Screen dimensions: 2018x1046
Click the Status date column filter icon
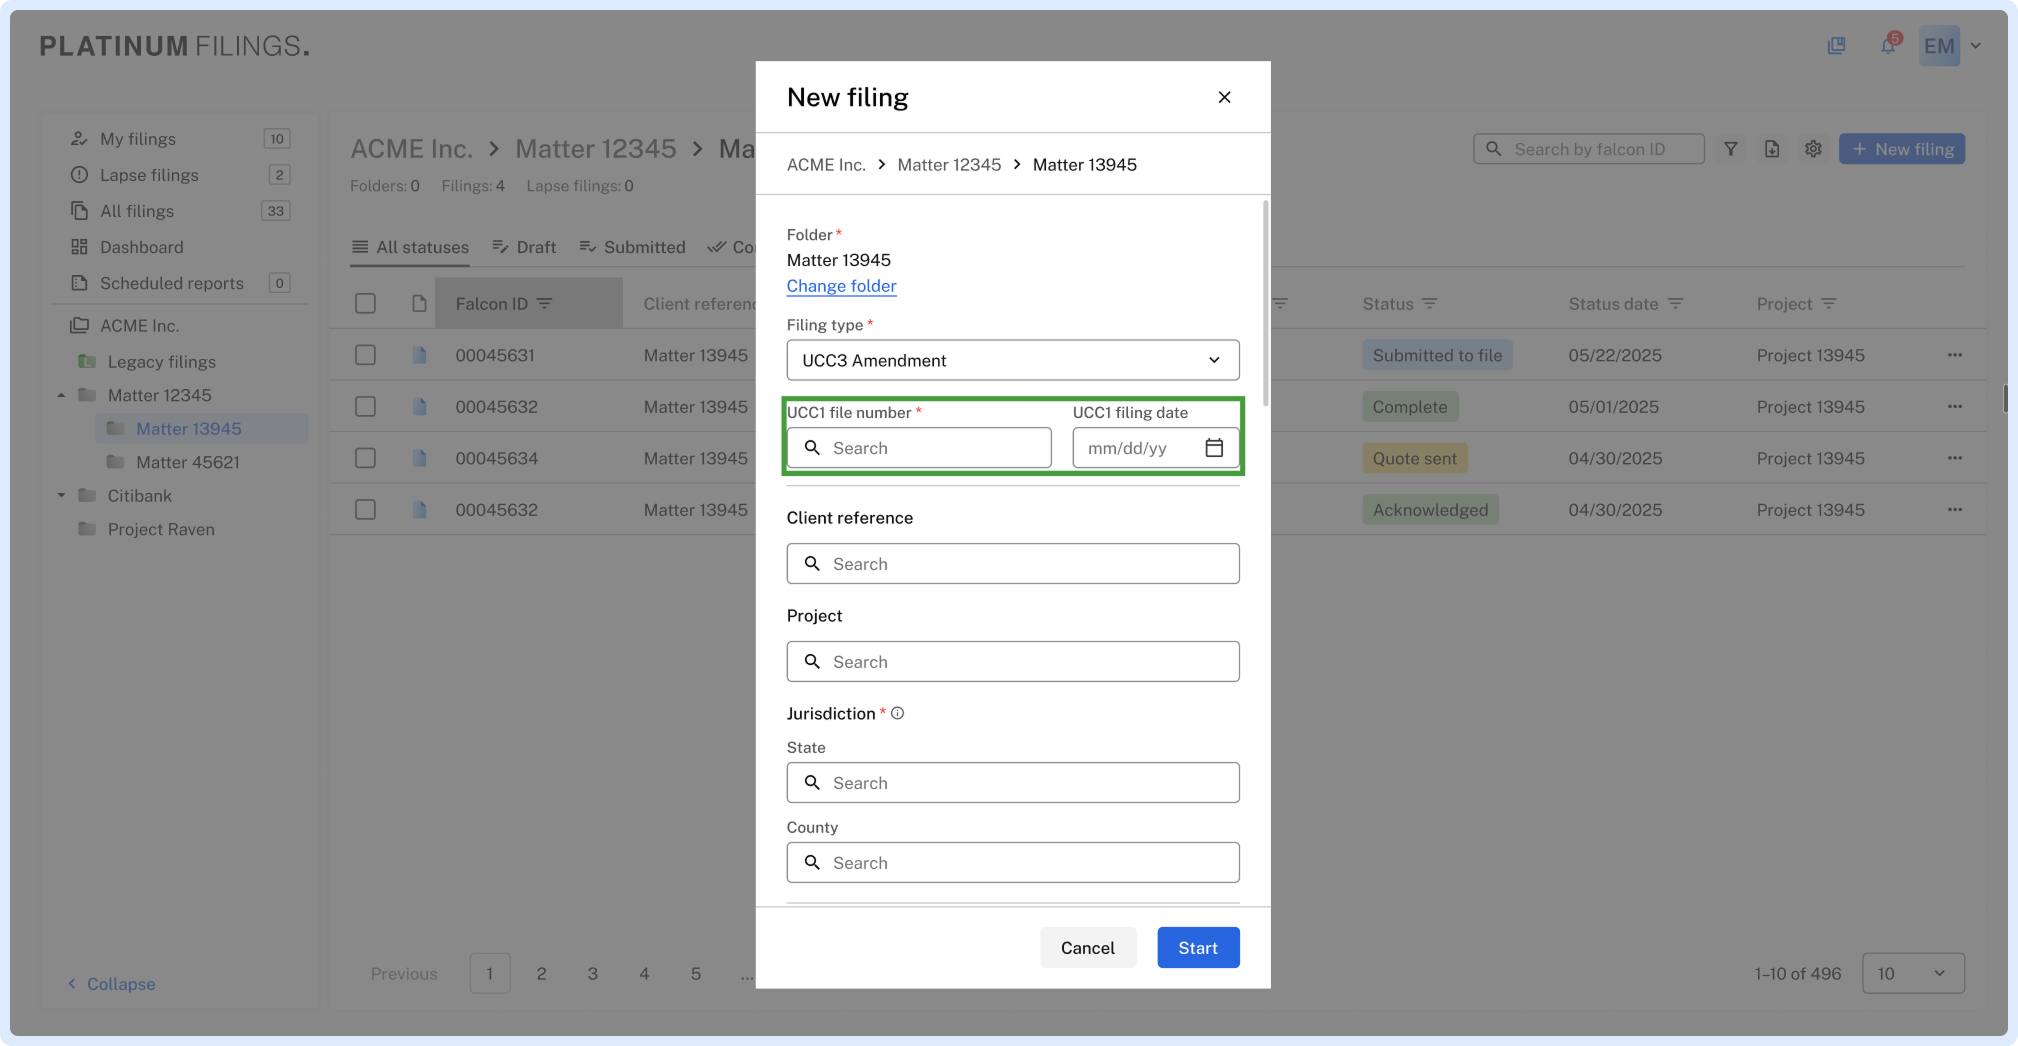point(1676,303)
